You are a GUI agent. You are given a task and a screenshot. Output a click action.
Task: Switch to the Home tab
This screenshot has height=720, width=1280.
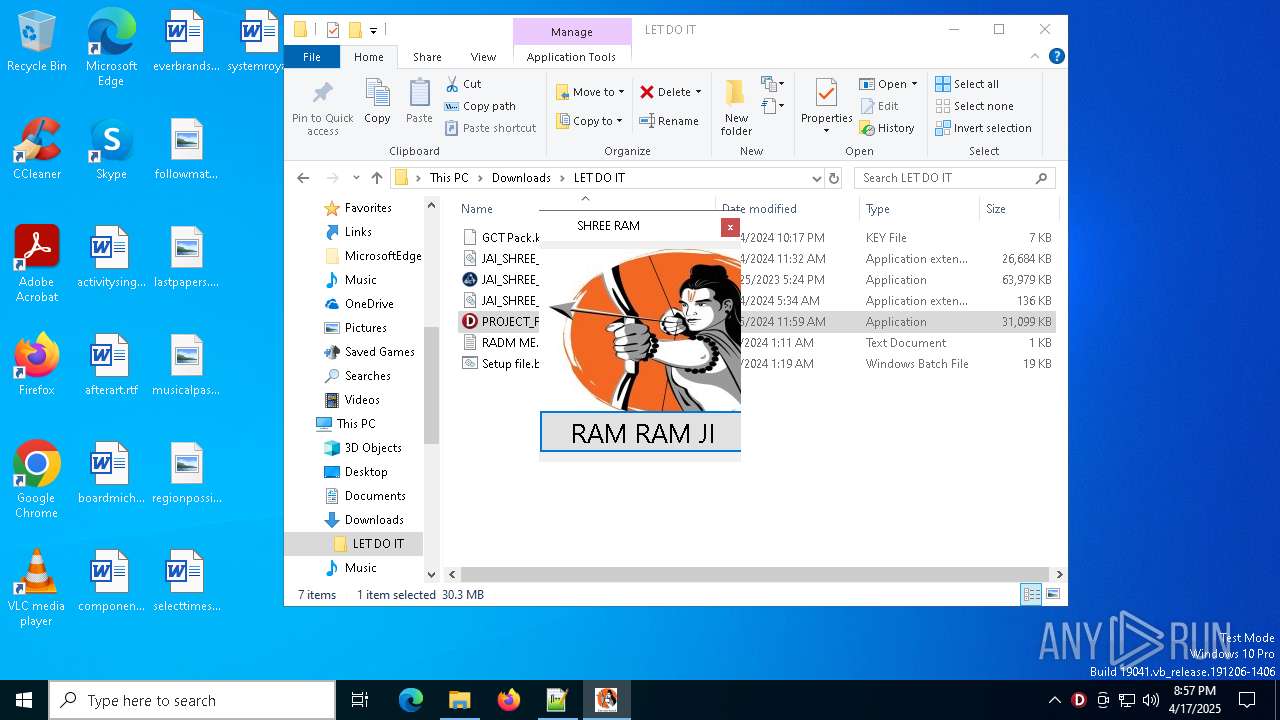pyautogui.click(x=368, y=57)
